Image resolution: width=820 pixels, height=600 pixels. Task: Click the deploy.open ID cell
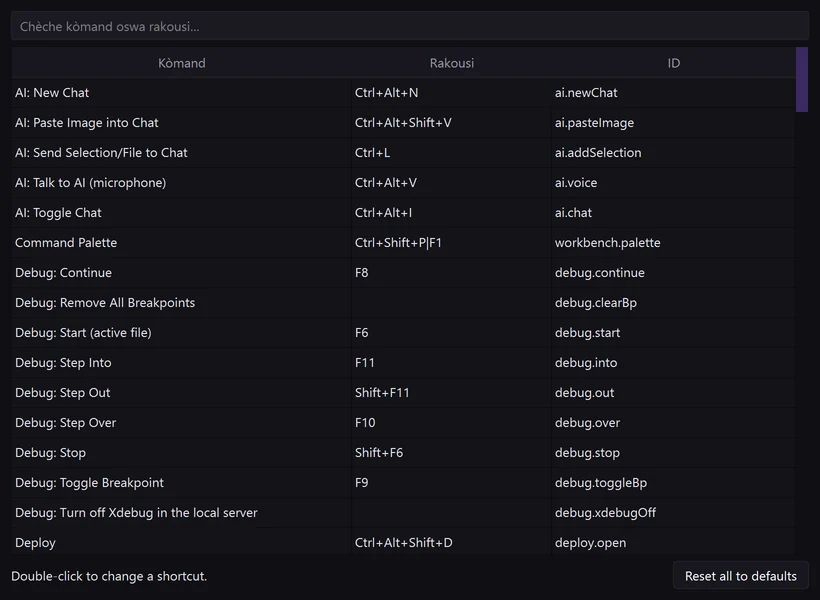674,542
